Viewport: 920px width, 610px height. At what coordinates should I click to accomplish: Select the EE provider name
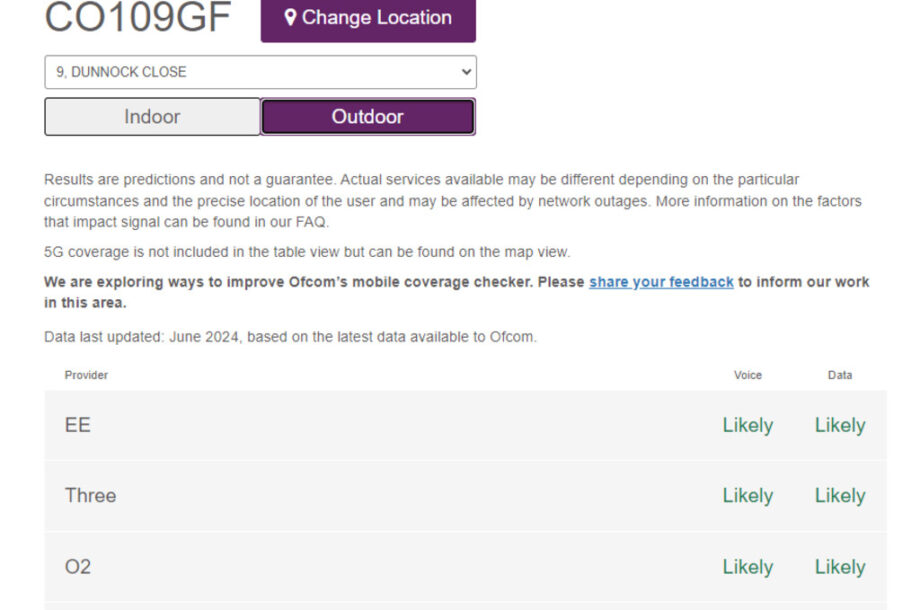click(x=77, y=425)
